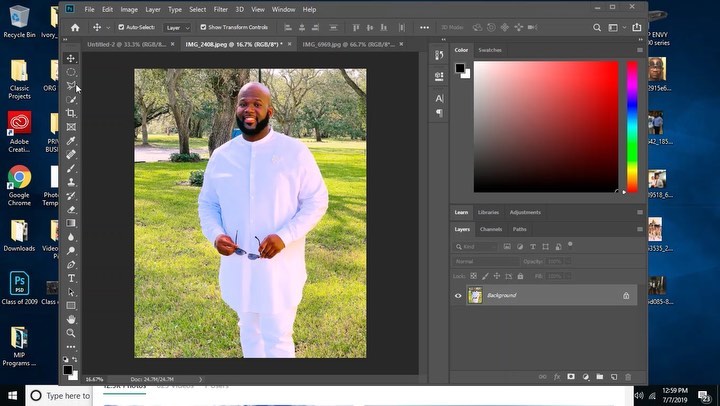Hide the Background layer with eye icon
This screenshot has height=406, width=720.
tap(459, 296)
